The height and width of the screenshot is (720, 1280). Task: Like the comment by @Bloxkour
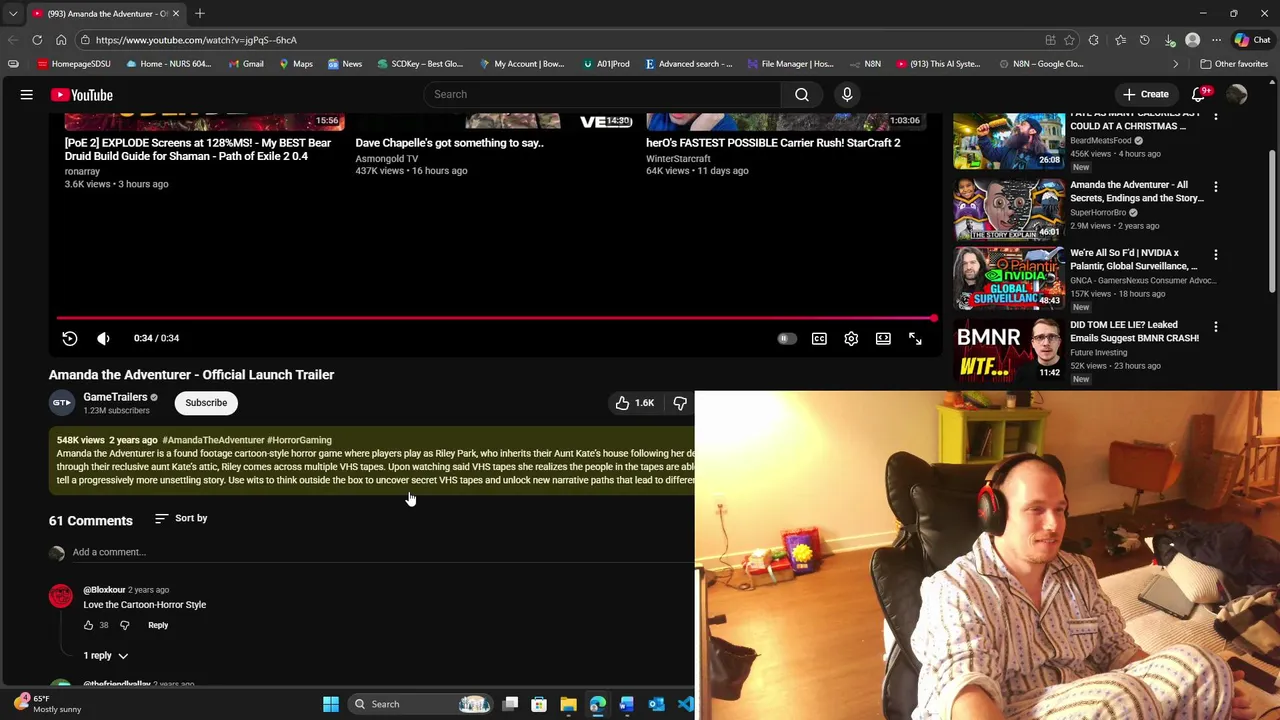(88, 625)
